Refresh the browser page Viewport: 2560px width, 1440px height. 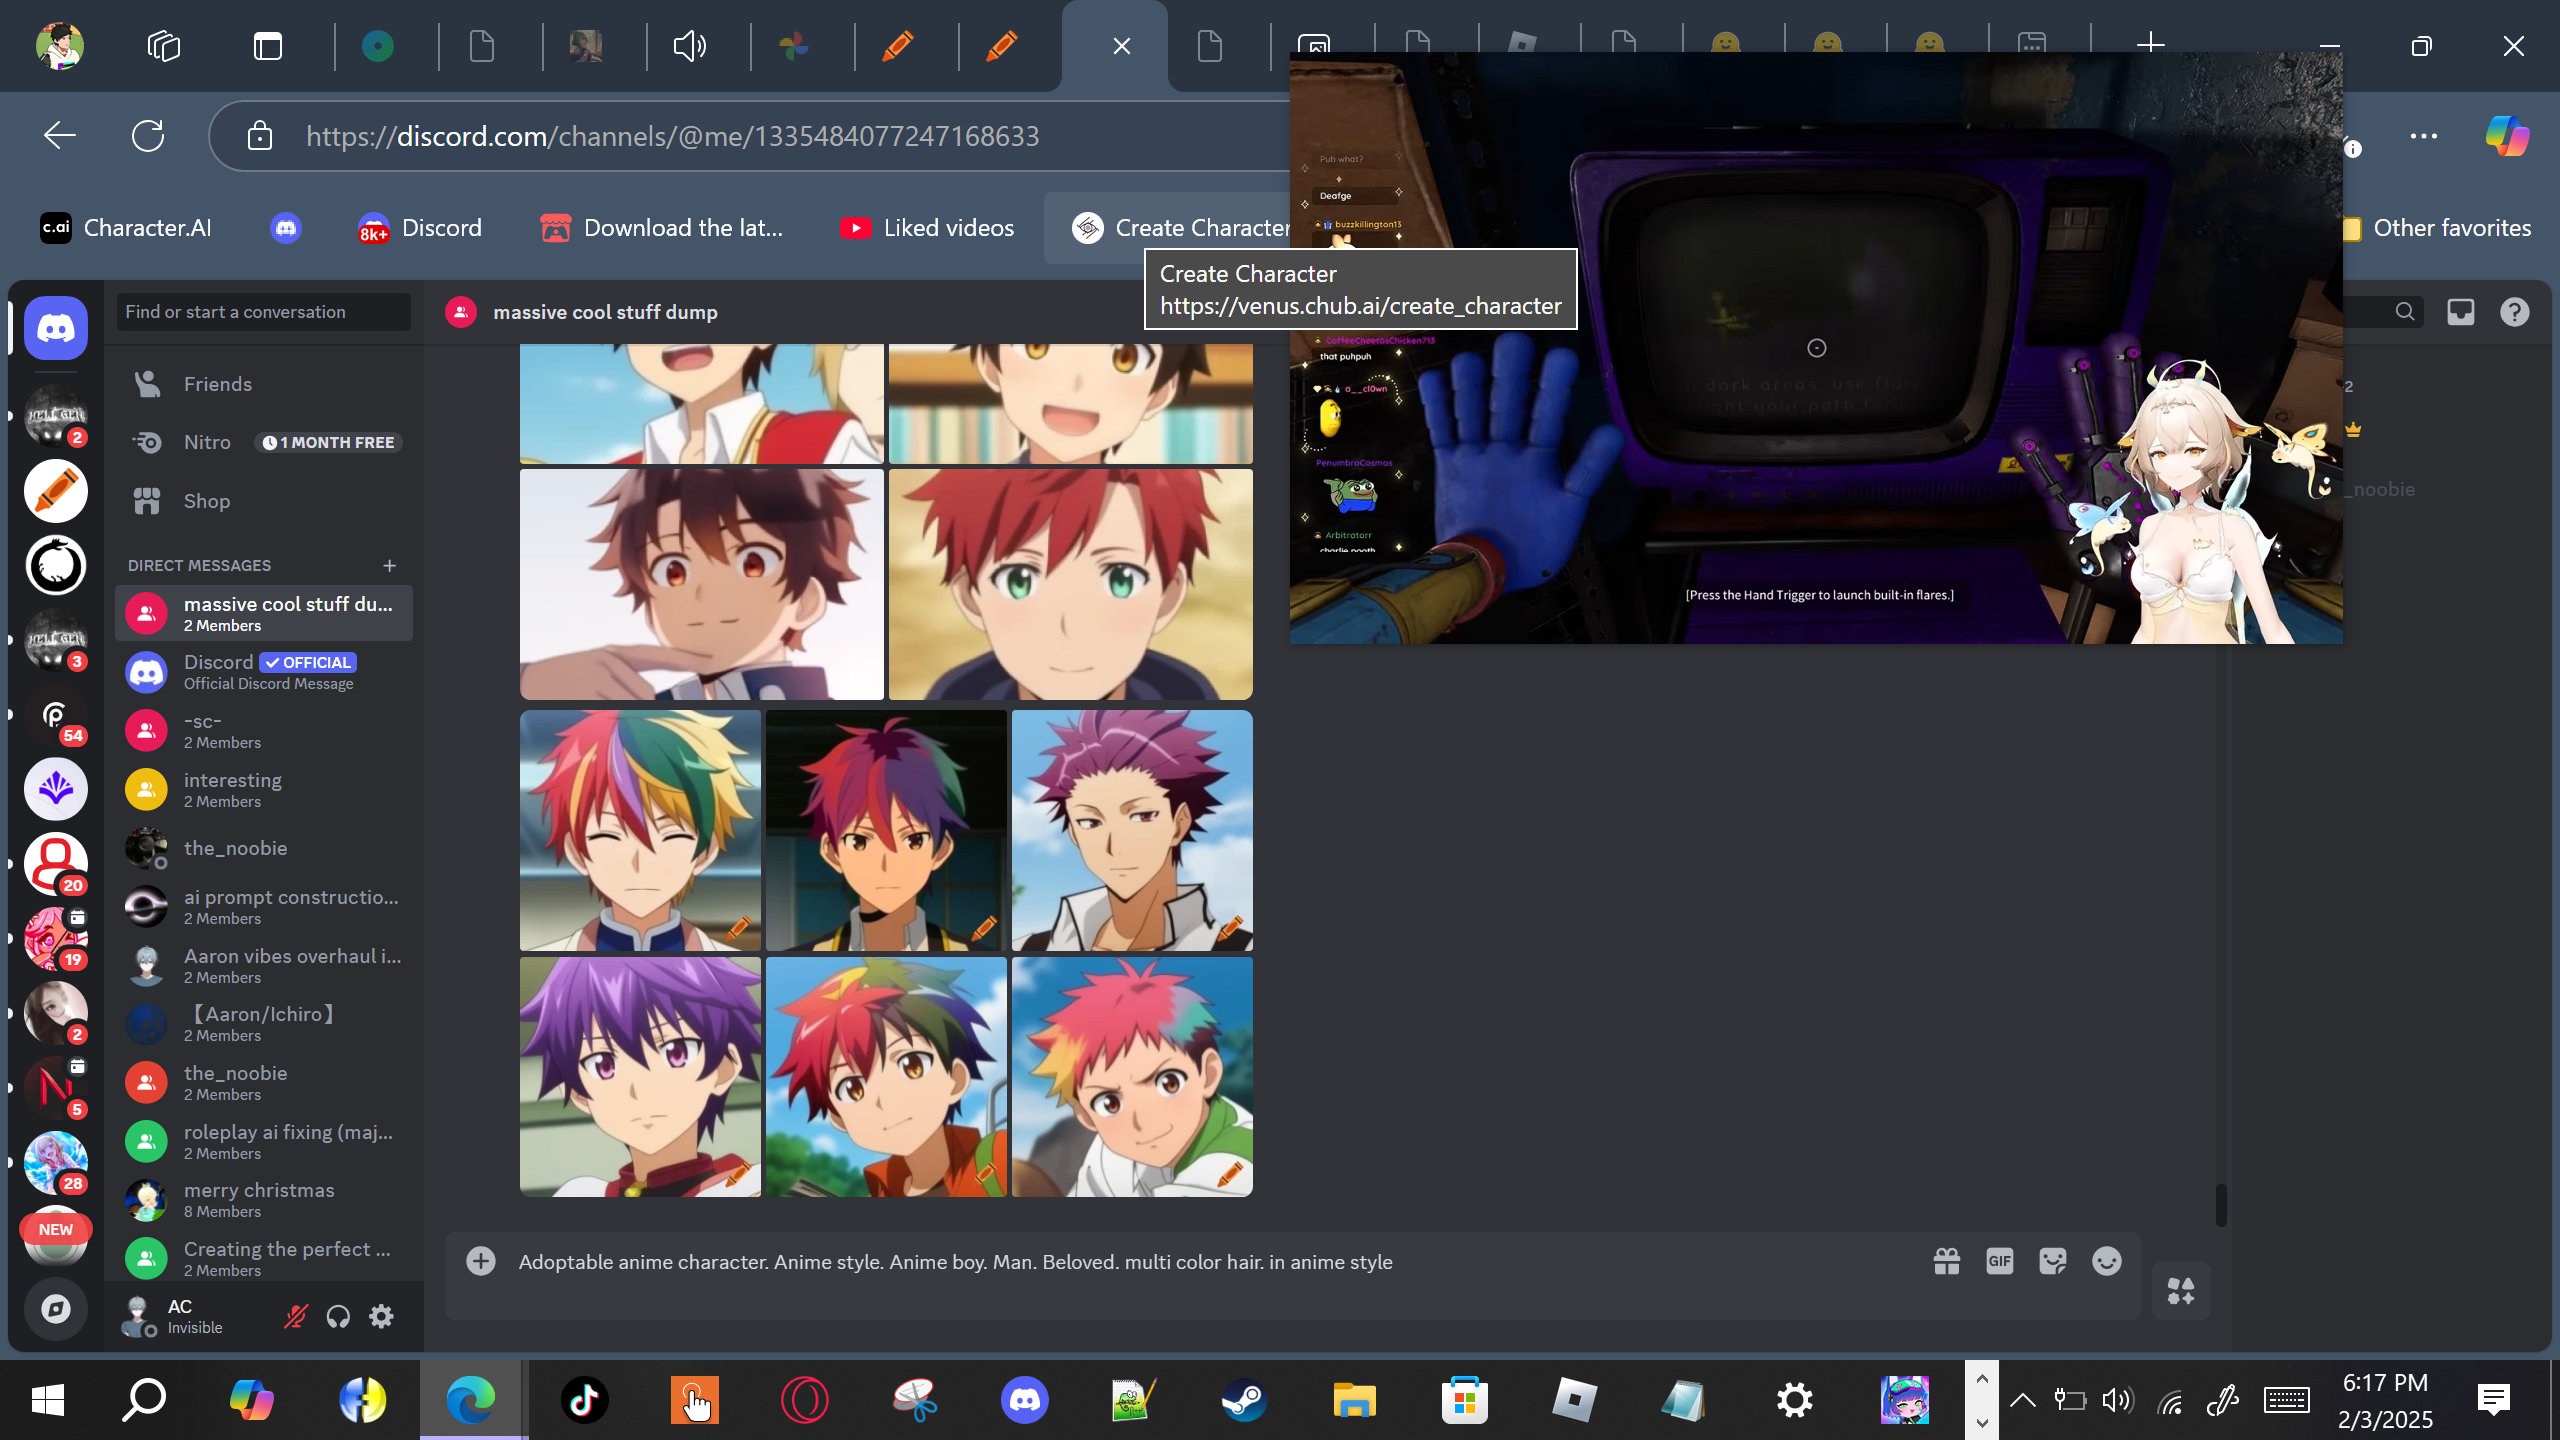(148, 135)
